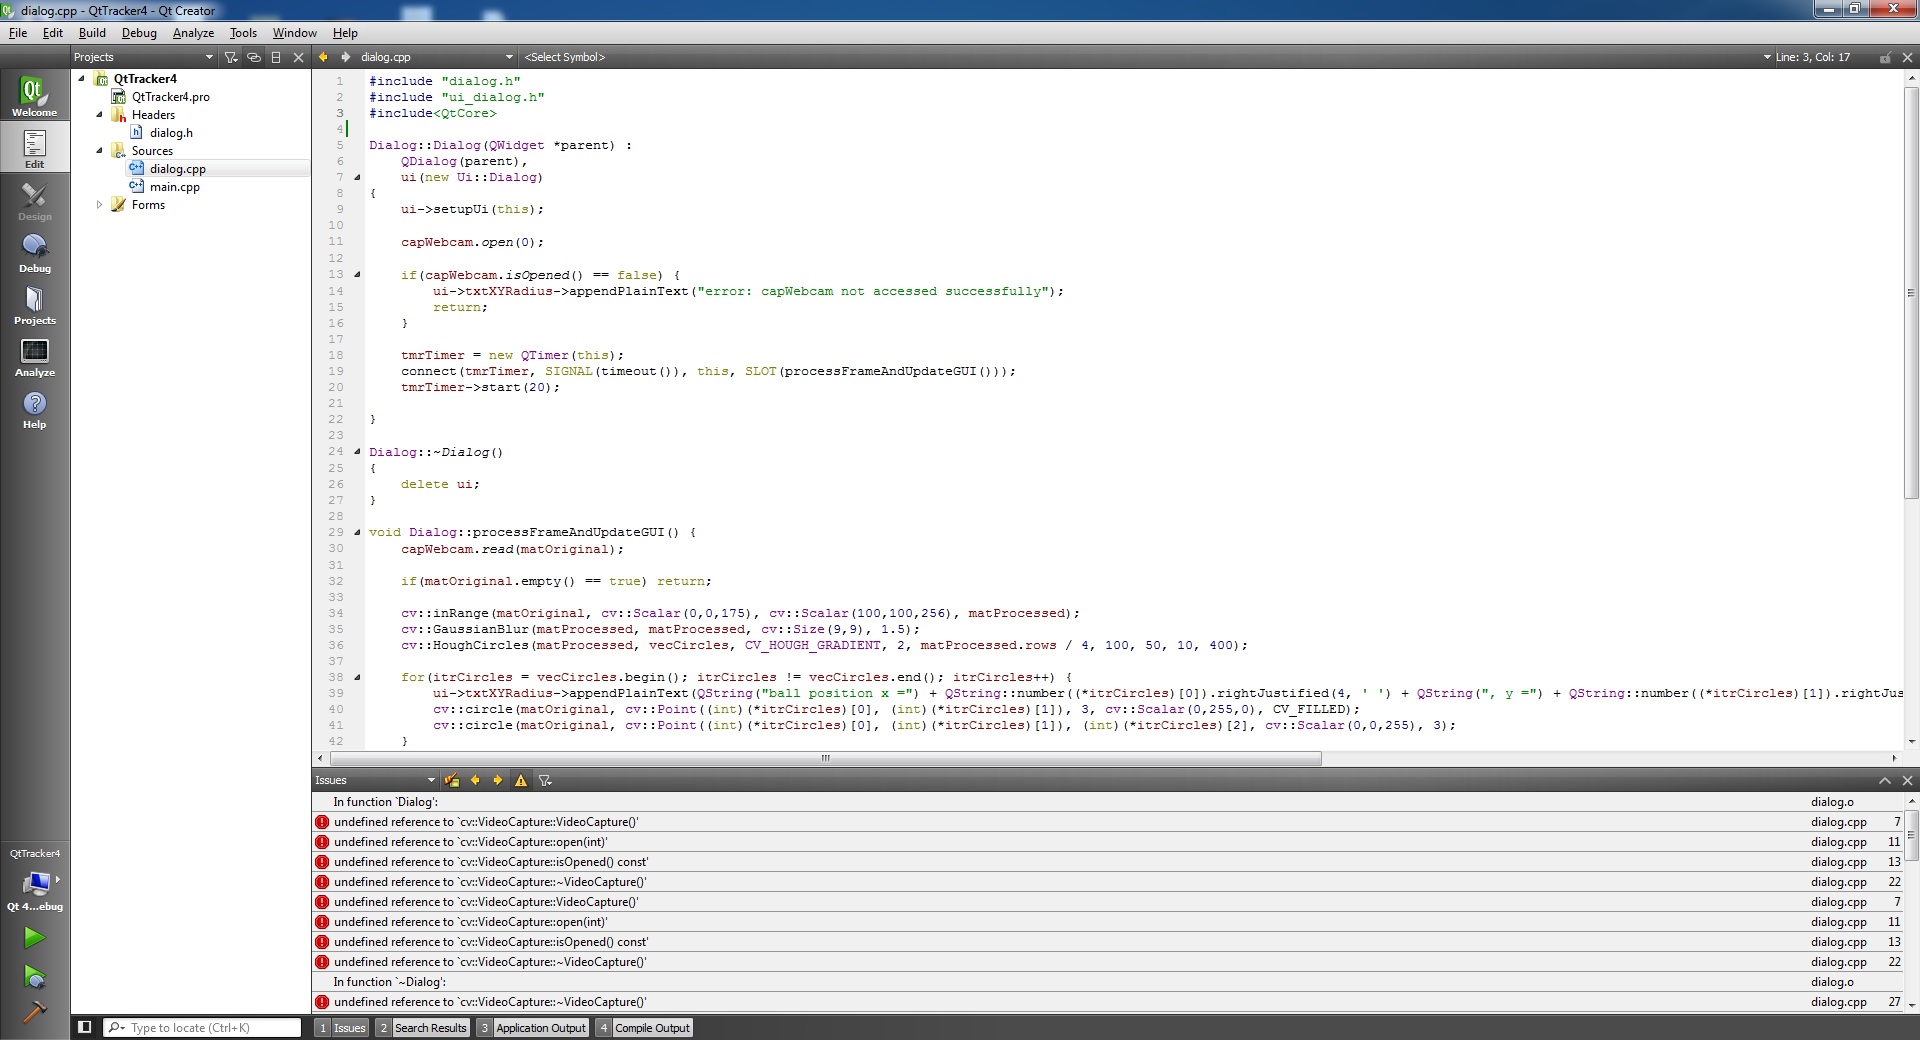Switch to Debug mode in the sidebar
Viewport: 1920px width, 1040px height.
(34, 253)
